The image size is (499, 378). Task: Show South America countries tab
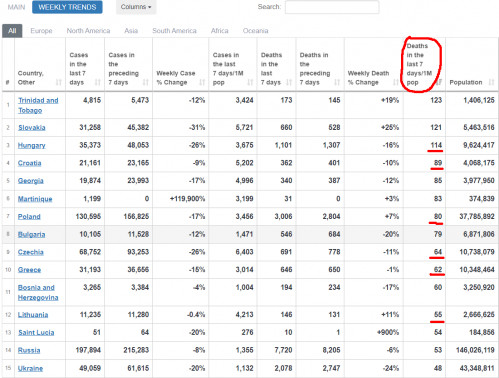coord(174,31)
